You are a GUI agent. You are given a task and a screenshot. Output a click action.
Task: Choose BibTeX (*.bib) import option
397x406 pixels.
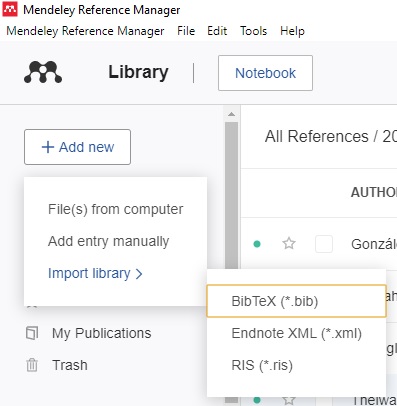[x=296, y=301]
